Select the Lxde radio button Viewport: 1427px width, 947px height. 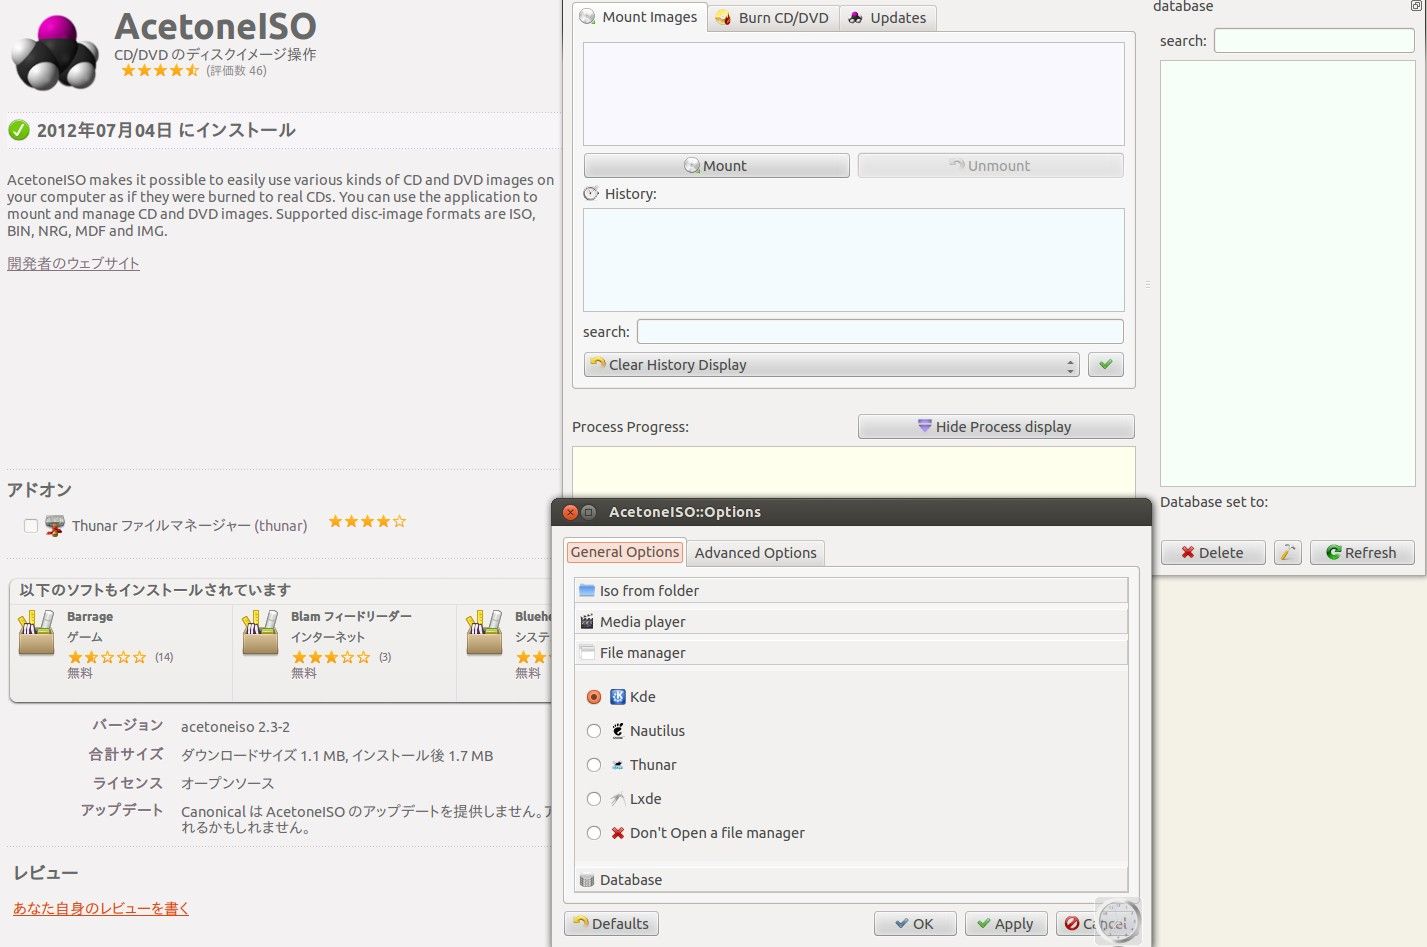tap(594, 799)
